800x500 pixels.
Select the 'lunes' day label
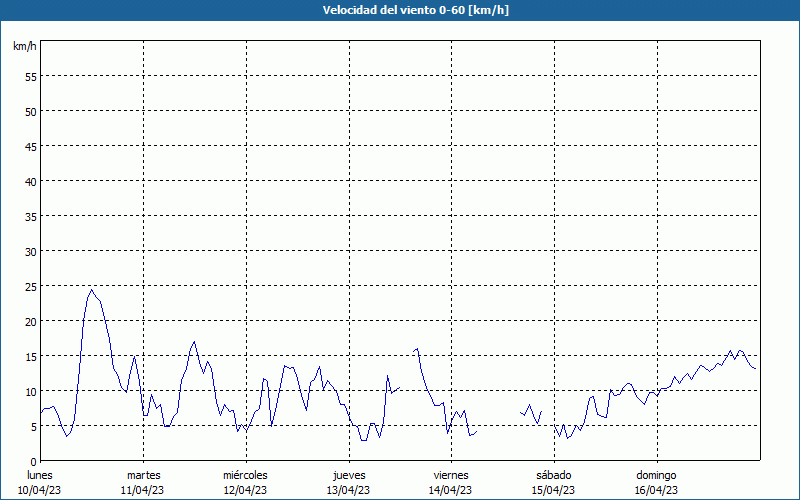[x=40, y=475]
